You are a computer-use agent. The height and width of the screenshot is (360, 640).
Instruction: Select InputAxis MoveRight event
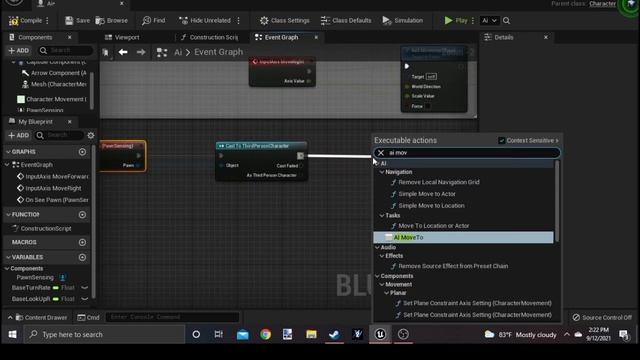pyautogui.click(x=49, y=188)
